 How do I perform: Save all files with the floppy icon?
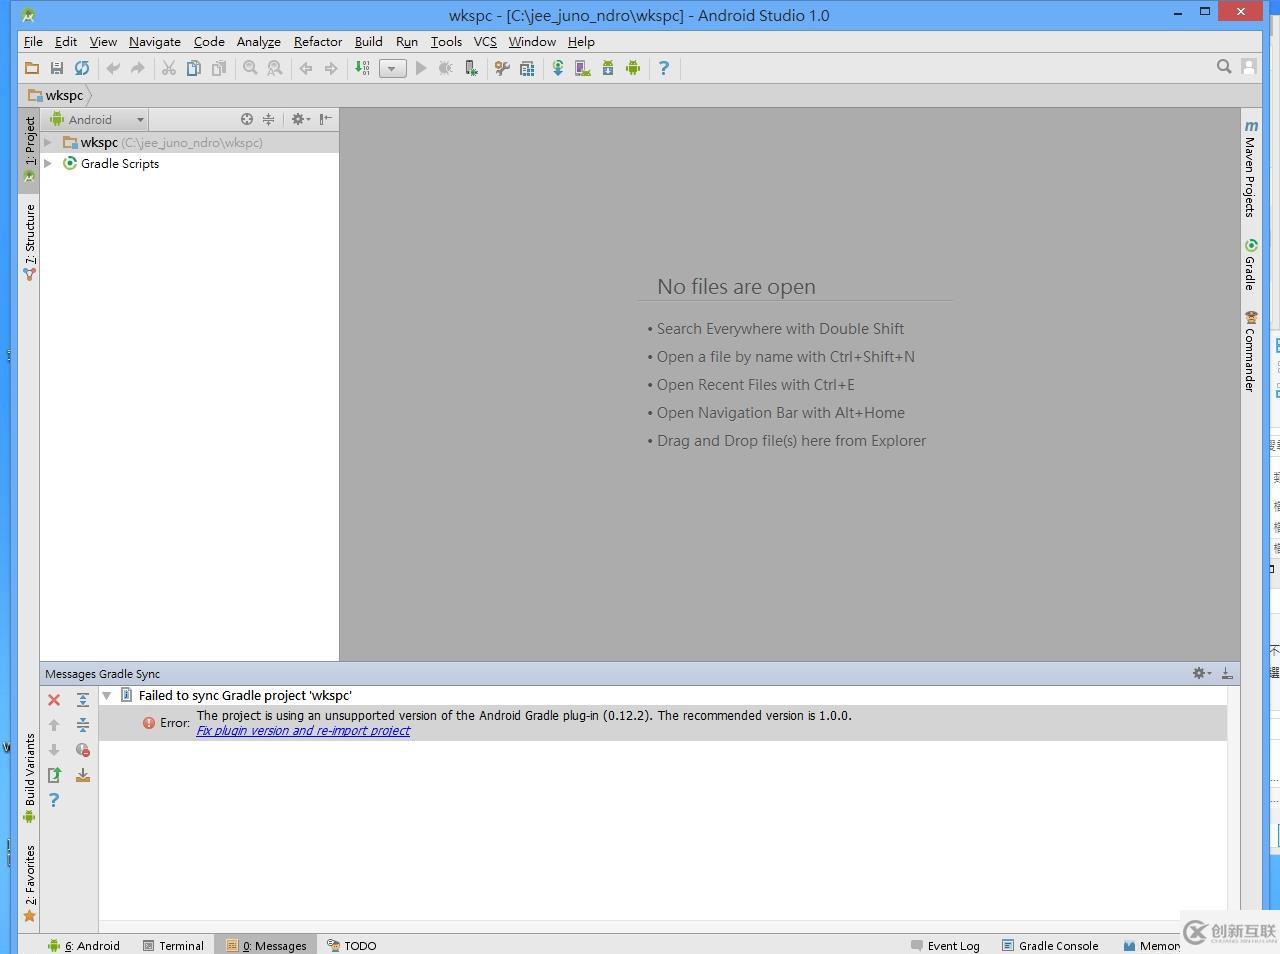[x=57, y=68]
